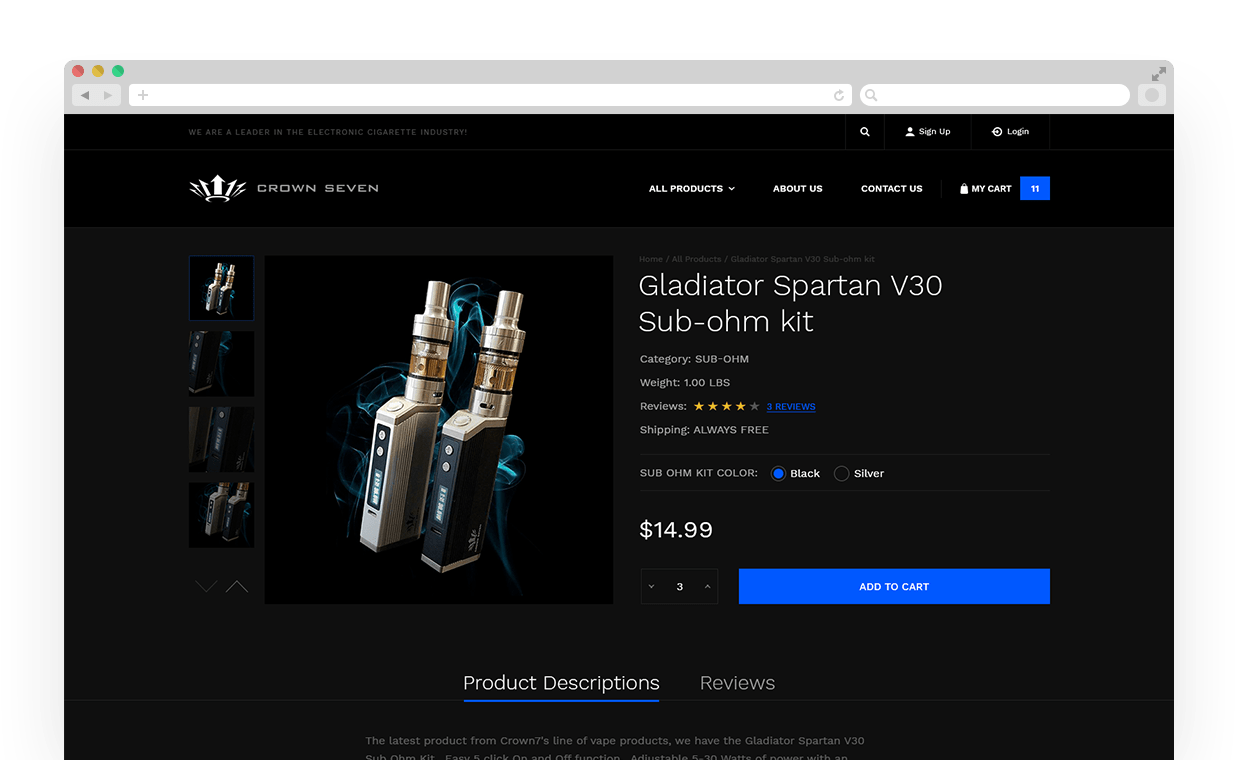
Task: Expand the All Products dropdown menu
Action: [692, 188]
